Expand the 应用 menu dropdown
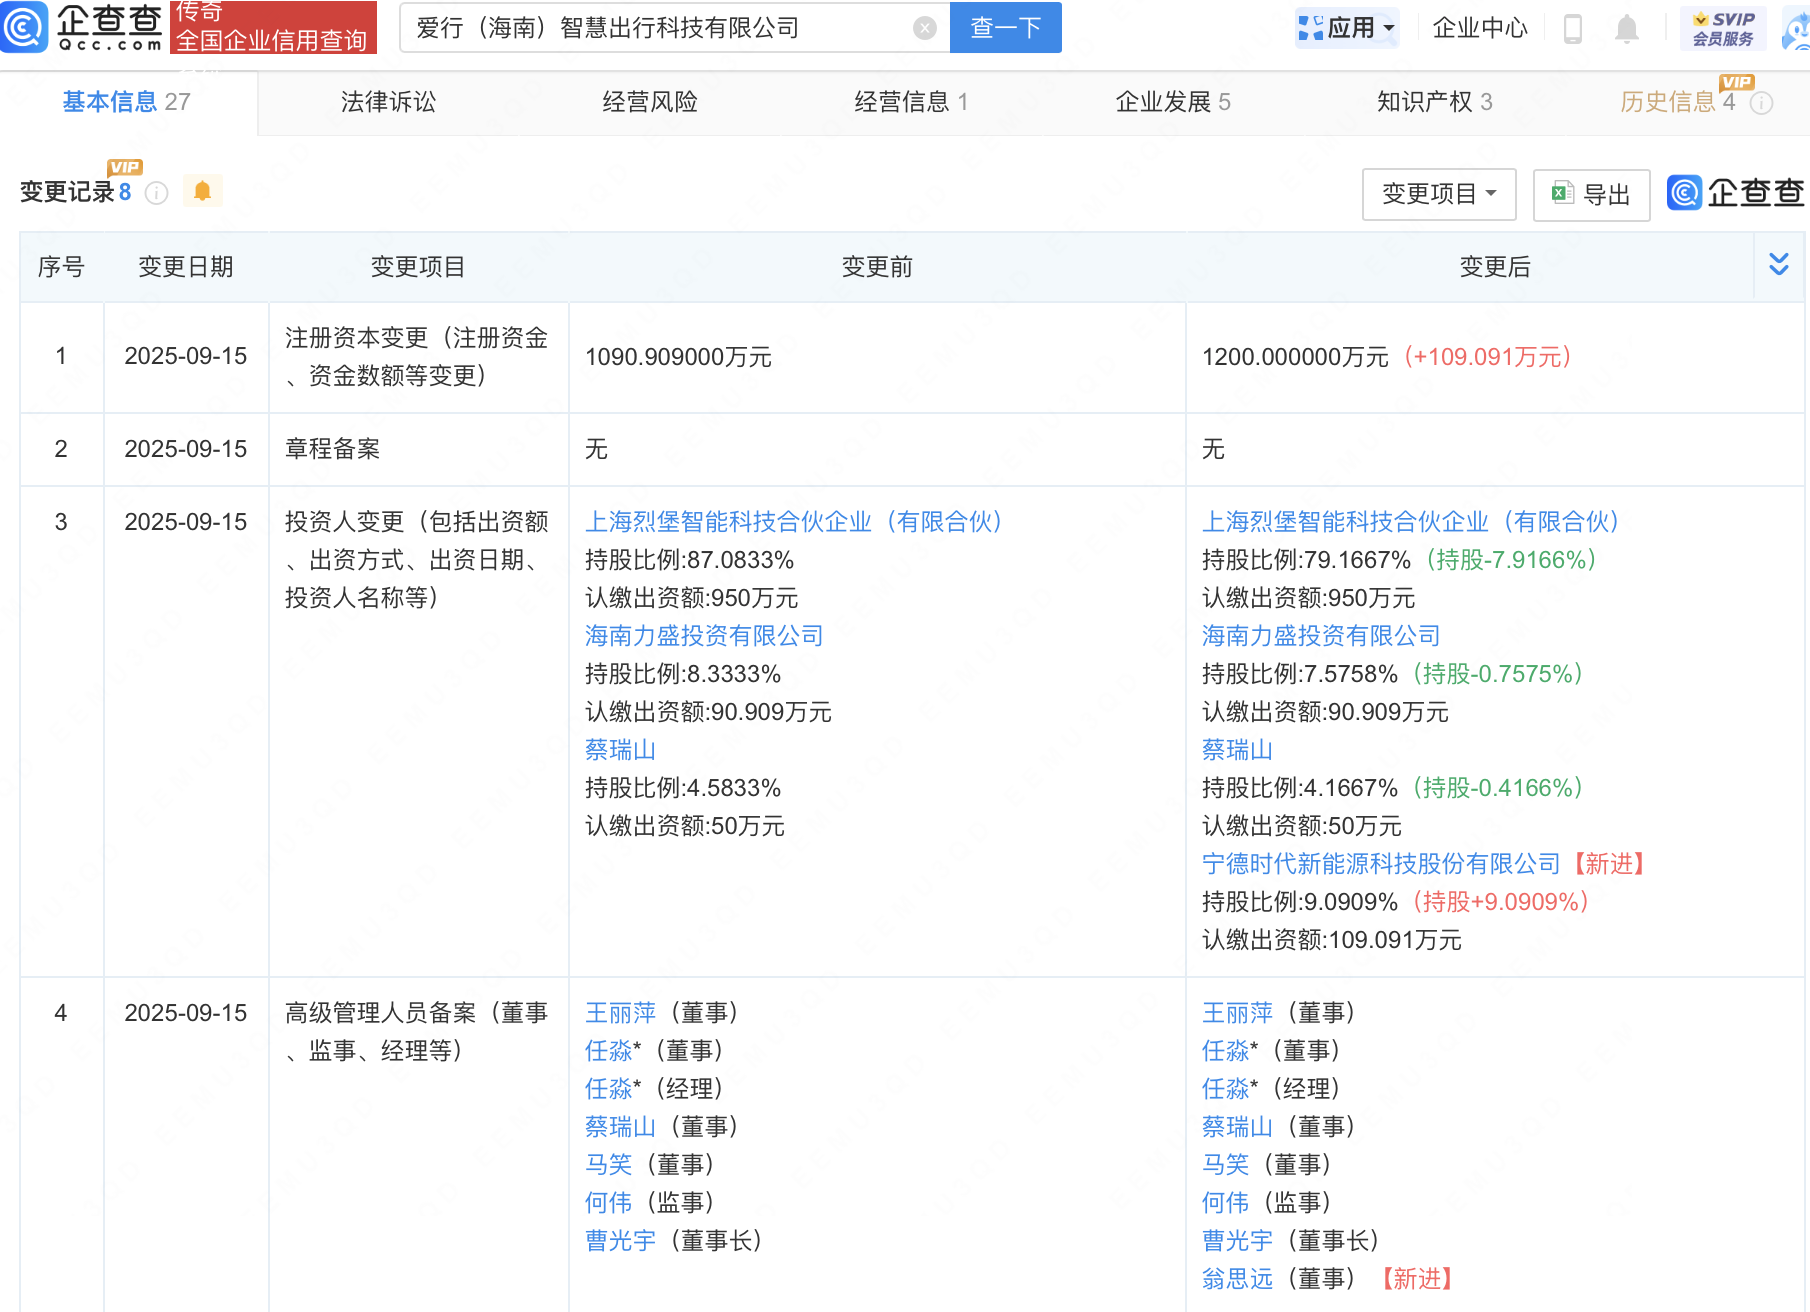This screenshot has width=1810, height=1312. (x=1346, y=28)
